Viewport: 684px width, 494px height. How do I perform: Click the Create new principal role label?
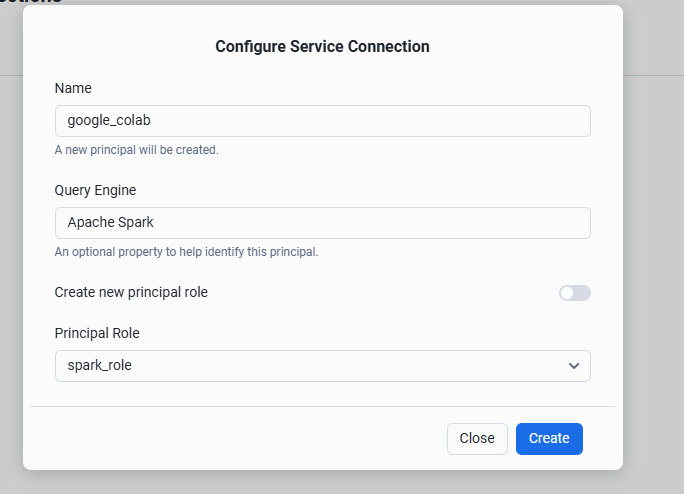pos(131,292)
